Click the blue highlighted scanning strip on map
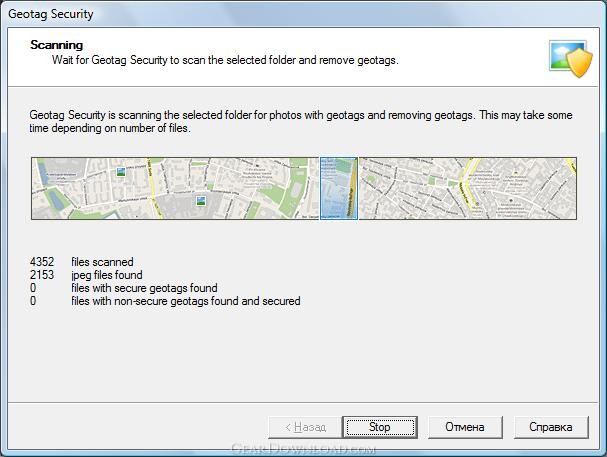 tap(339, 188)
